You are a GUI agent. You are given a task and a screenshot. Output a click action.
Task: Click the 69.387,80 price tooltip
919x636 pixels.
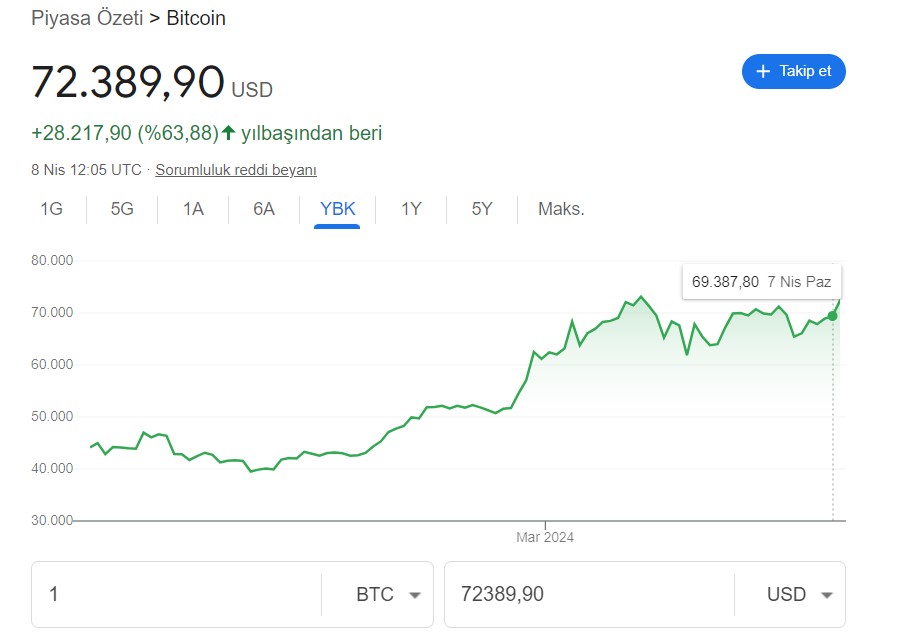(x=762, y=282)
